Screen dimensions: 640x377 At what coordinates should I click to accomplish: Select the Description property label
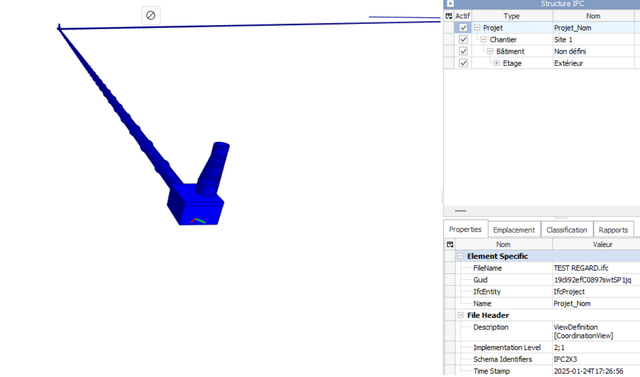pos(491,327)
